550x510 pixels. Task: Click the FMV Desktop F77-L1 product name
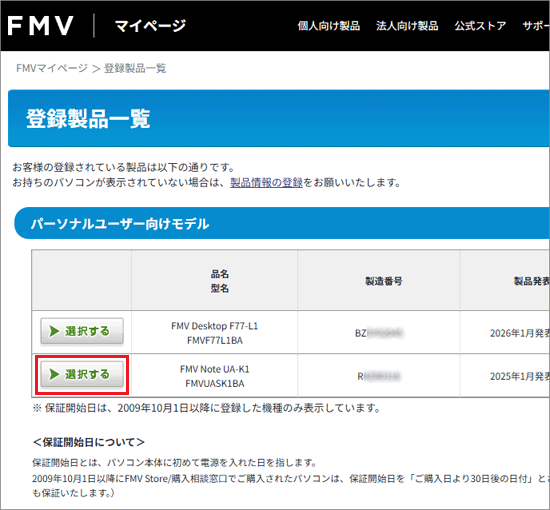(x=215, y=326)
